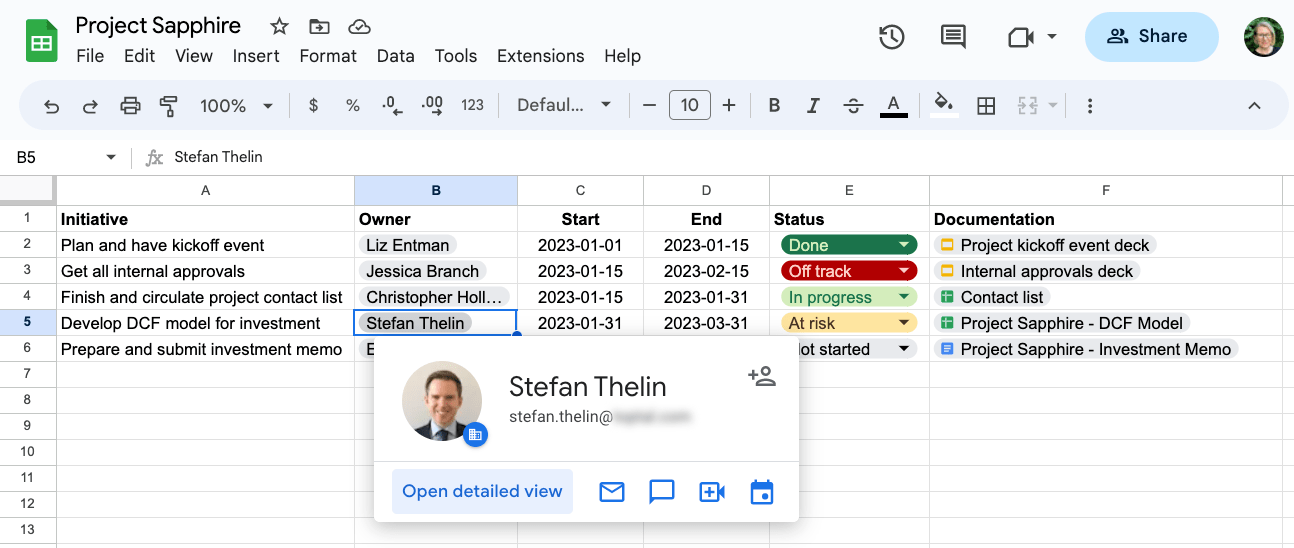Add Stefan Thelin to contacts
This screenshot has height=548, width=1294.
[x=762, y=376]
